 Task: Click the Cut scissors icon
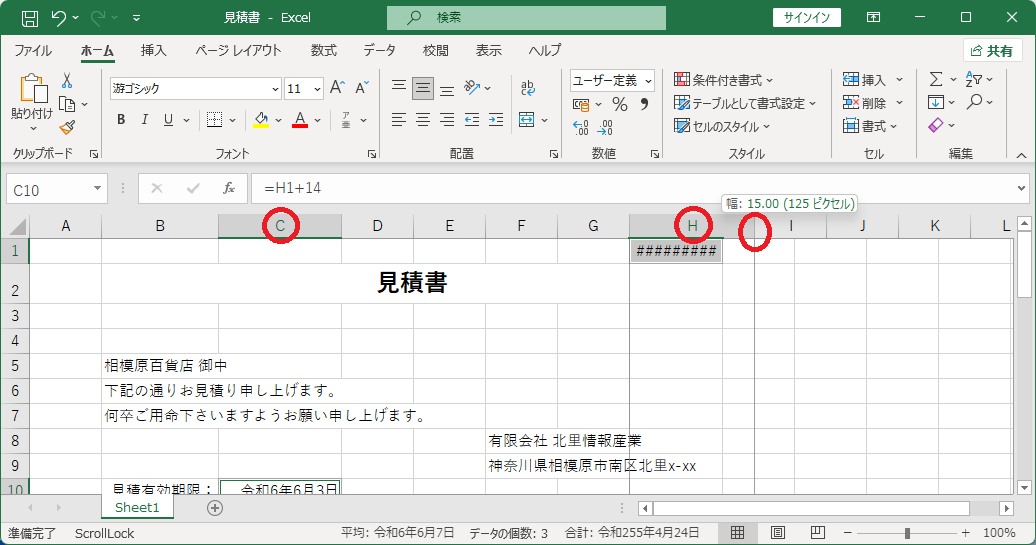tap(67, 81)
